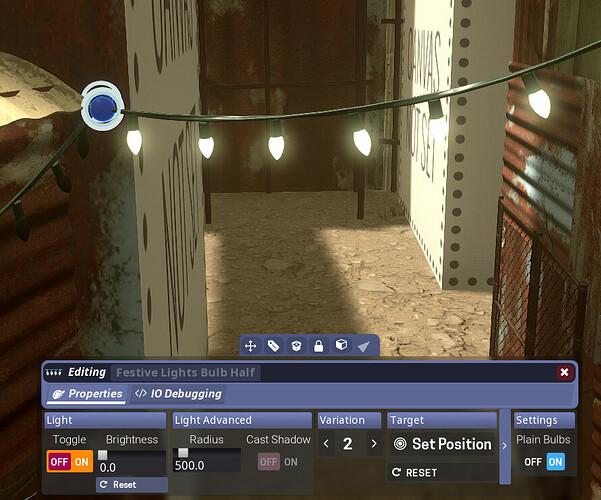Click the tag icon in toolbar
Screen dimensions: 601x500
point(274,346)
